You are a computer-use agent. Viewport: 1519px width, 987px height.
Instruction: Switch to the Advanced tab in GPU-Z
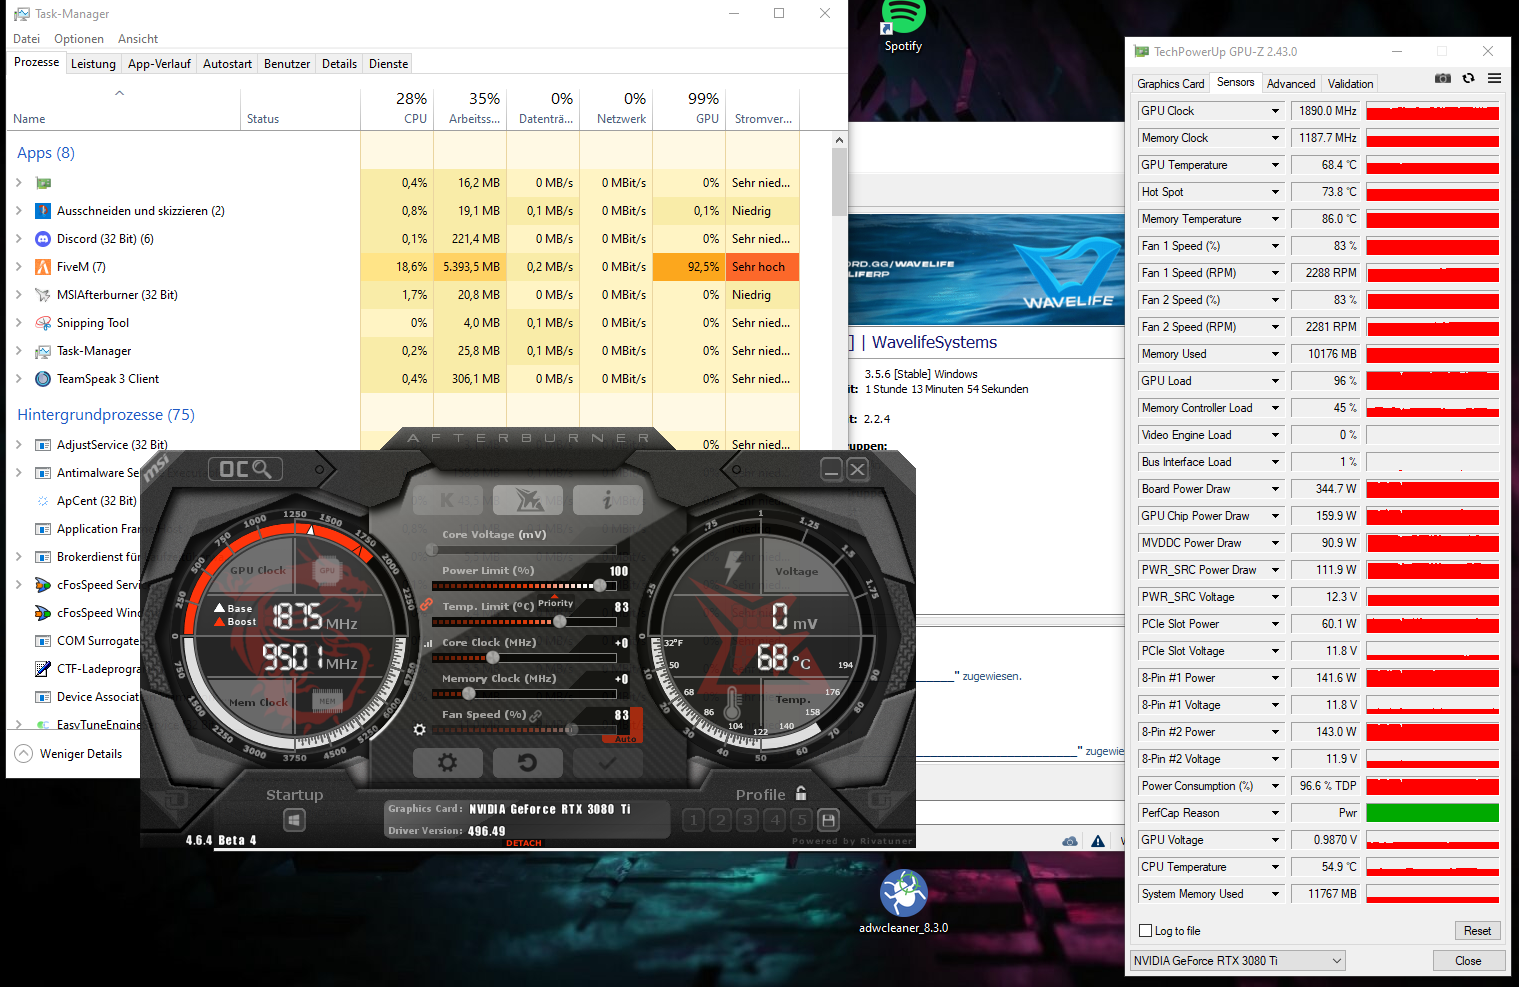tap(1291, 84)
